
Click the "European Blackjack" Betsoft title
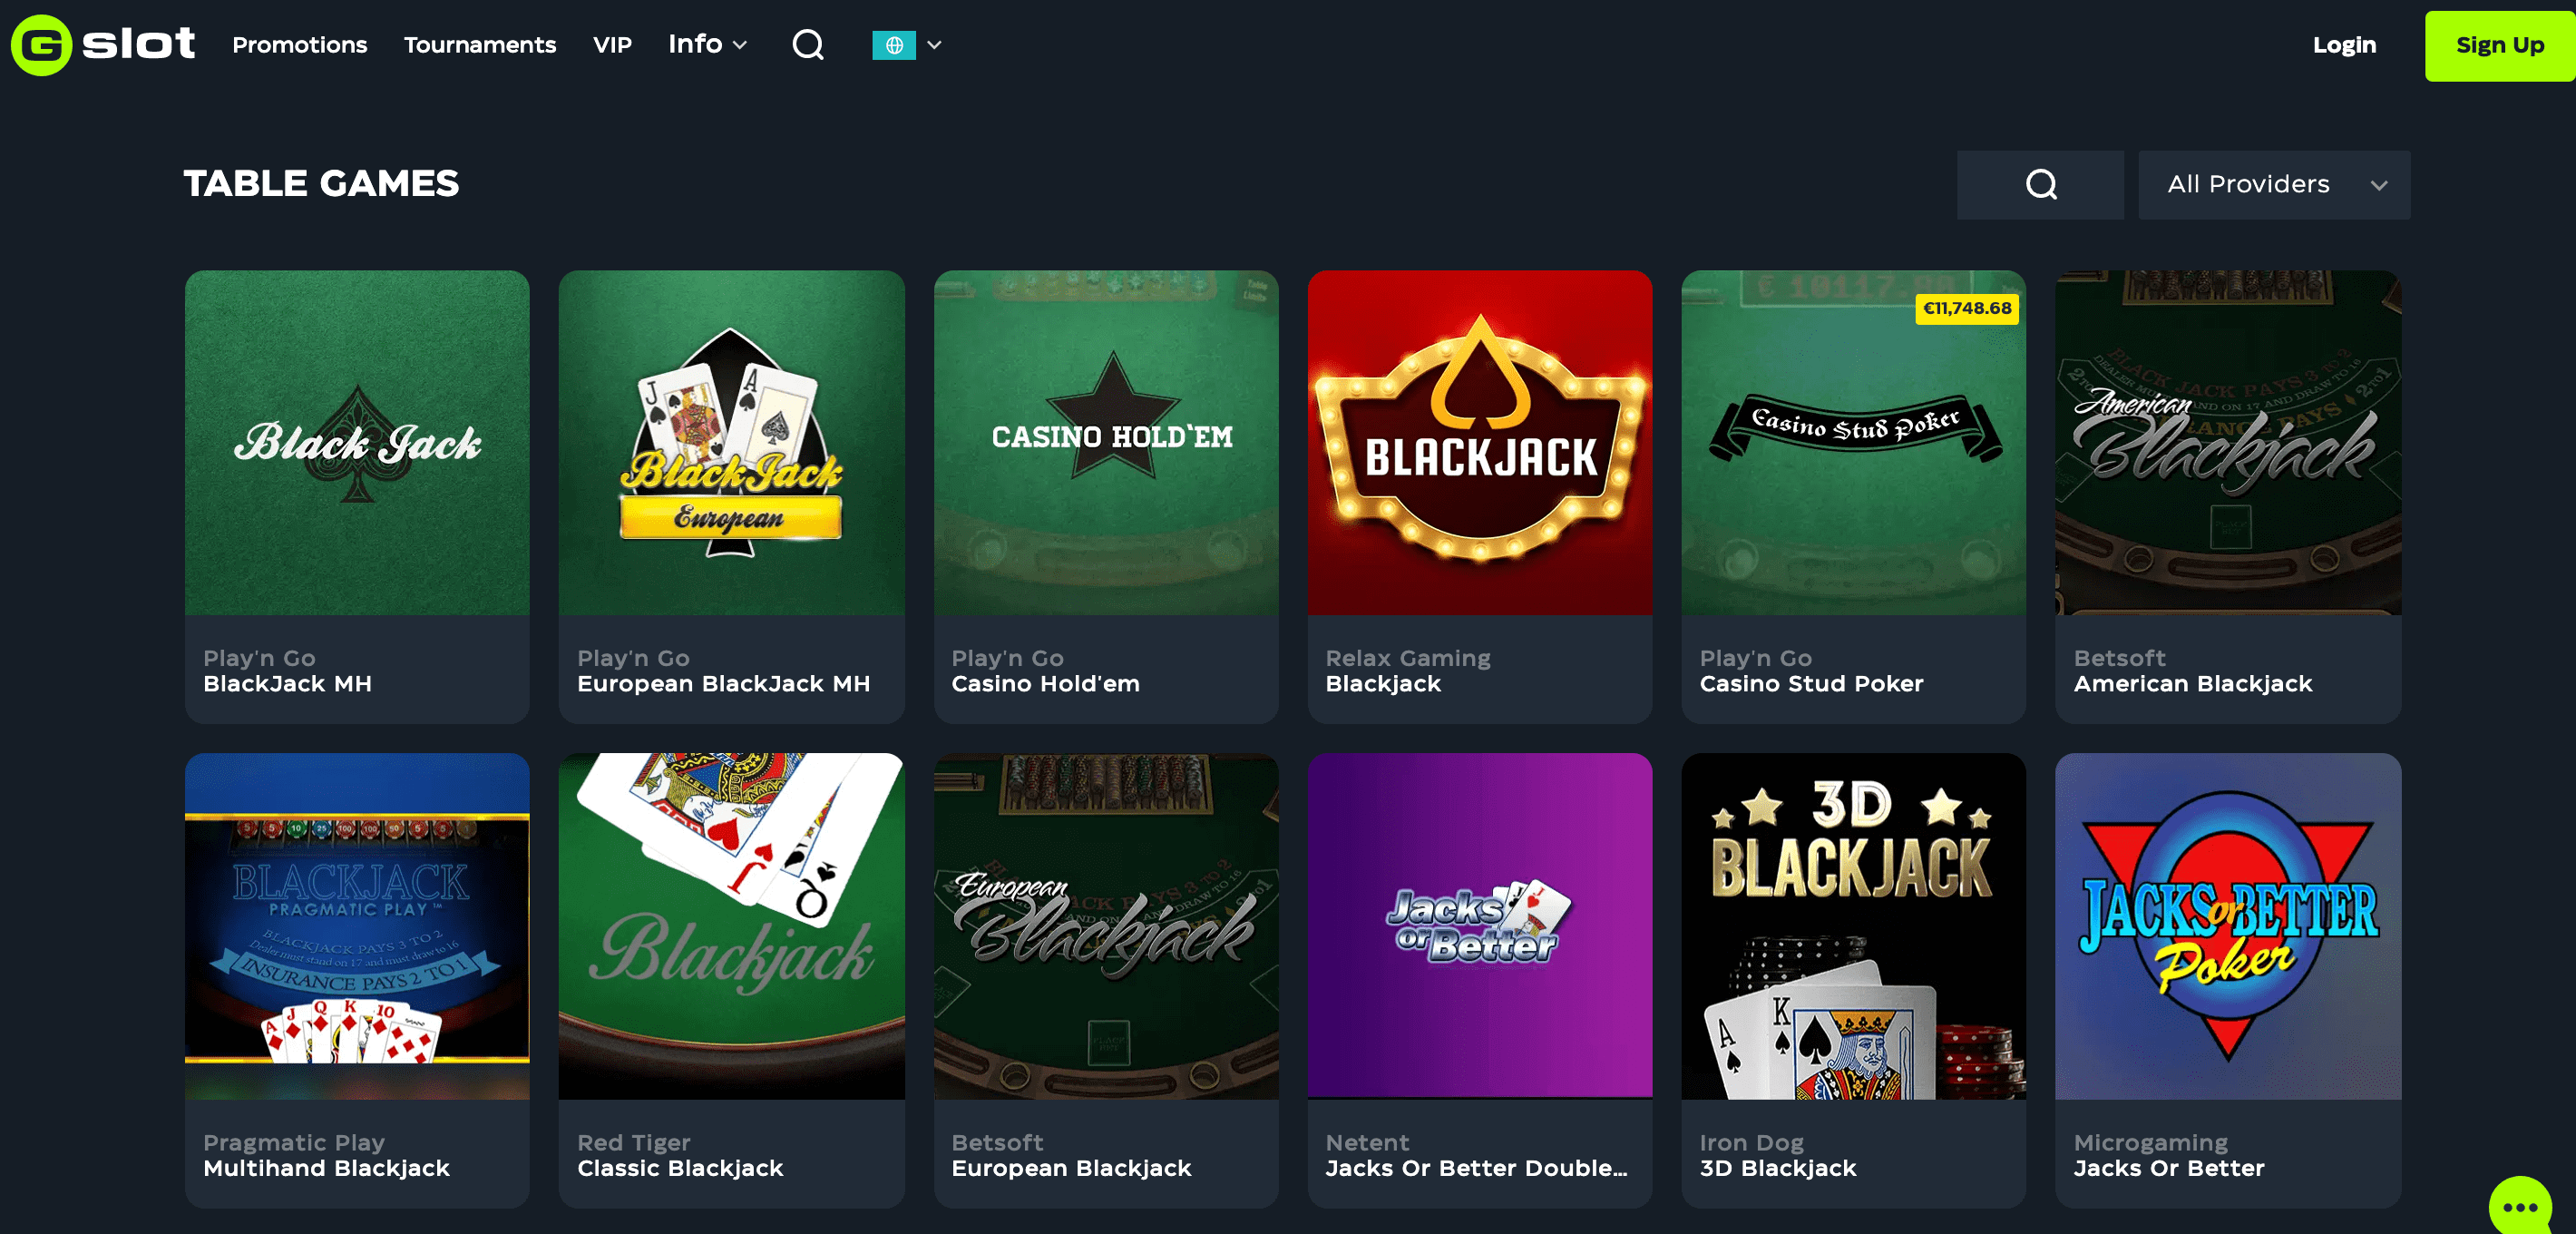tap(1071, 1168)
